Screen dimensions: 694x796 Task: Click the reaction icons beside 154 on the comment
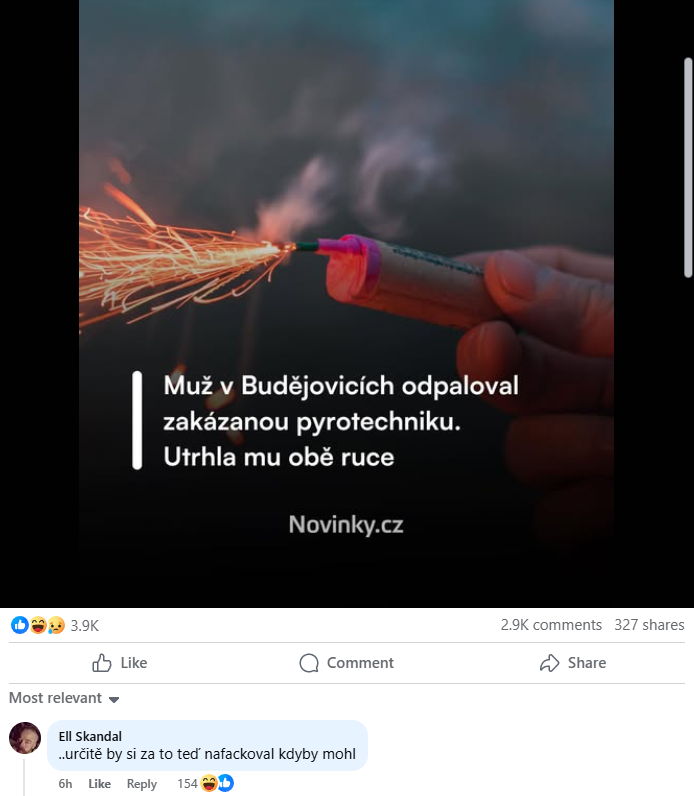(x=217, y=783)
